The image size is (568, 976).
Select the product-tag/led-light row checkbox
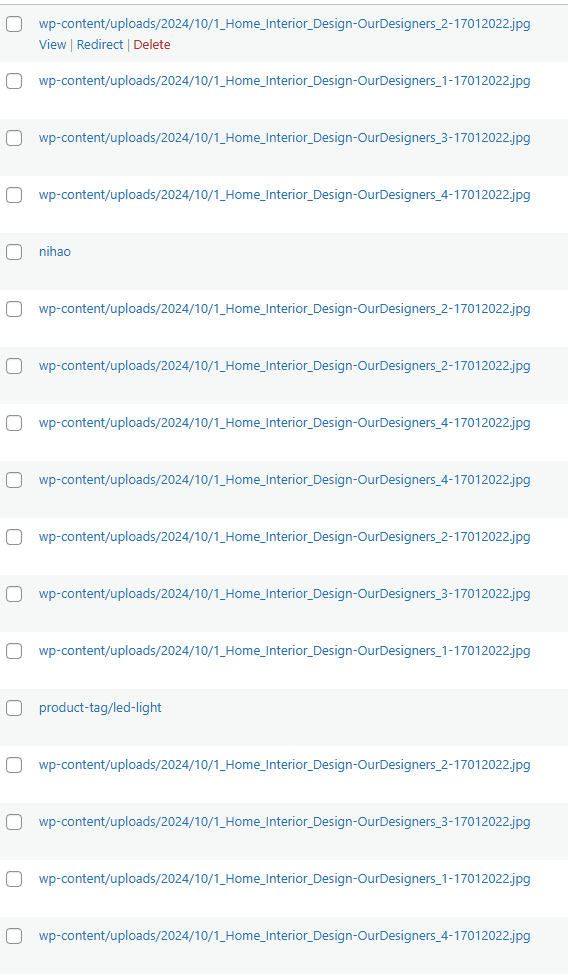[14, 708]
